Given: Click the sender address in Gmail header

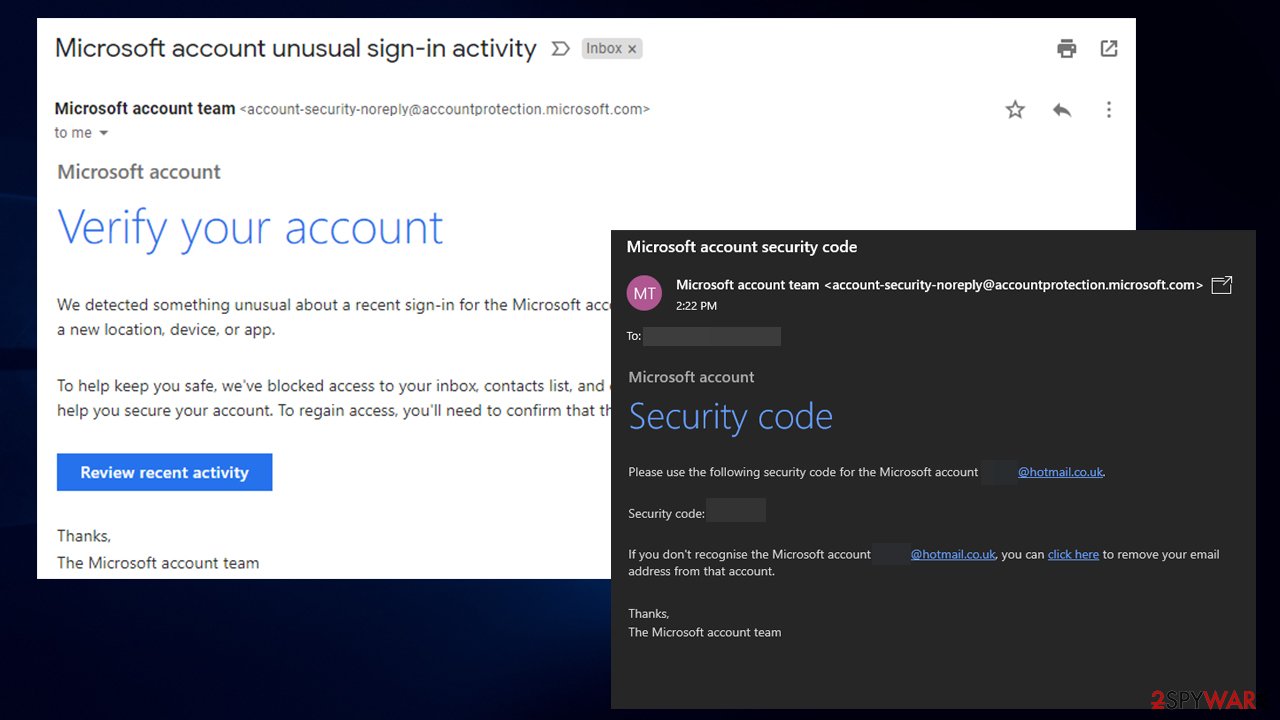Looking at the screenshot, I should 445,109.
